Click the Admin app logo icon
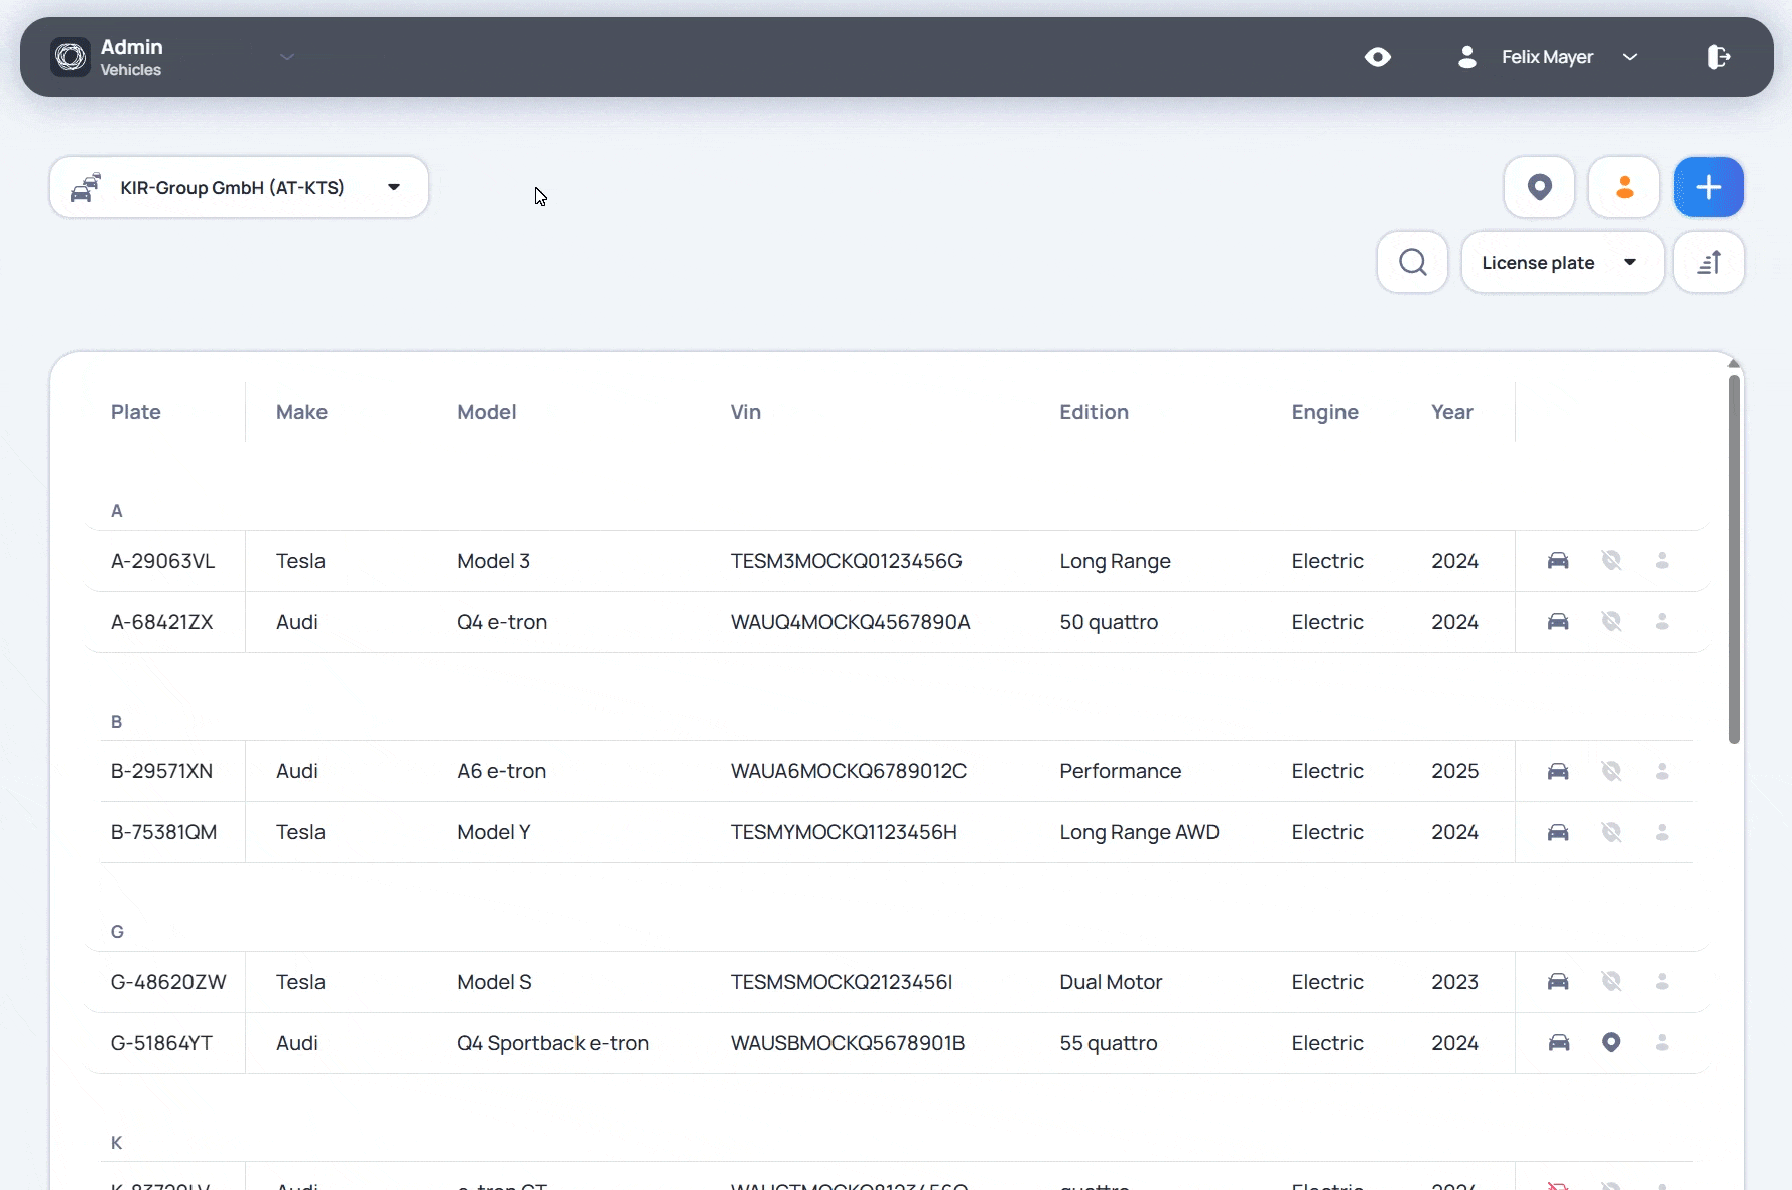Screen dimensions: 1792x1190 click(71, 57)
